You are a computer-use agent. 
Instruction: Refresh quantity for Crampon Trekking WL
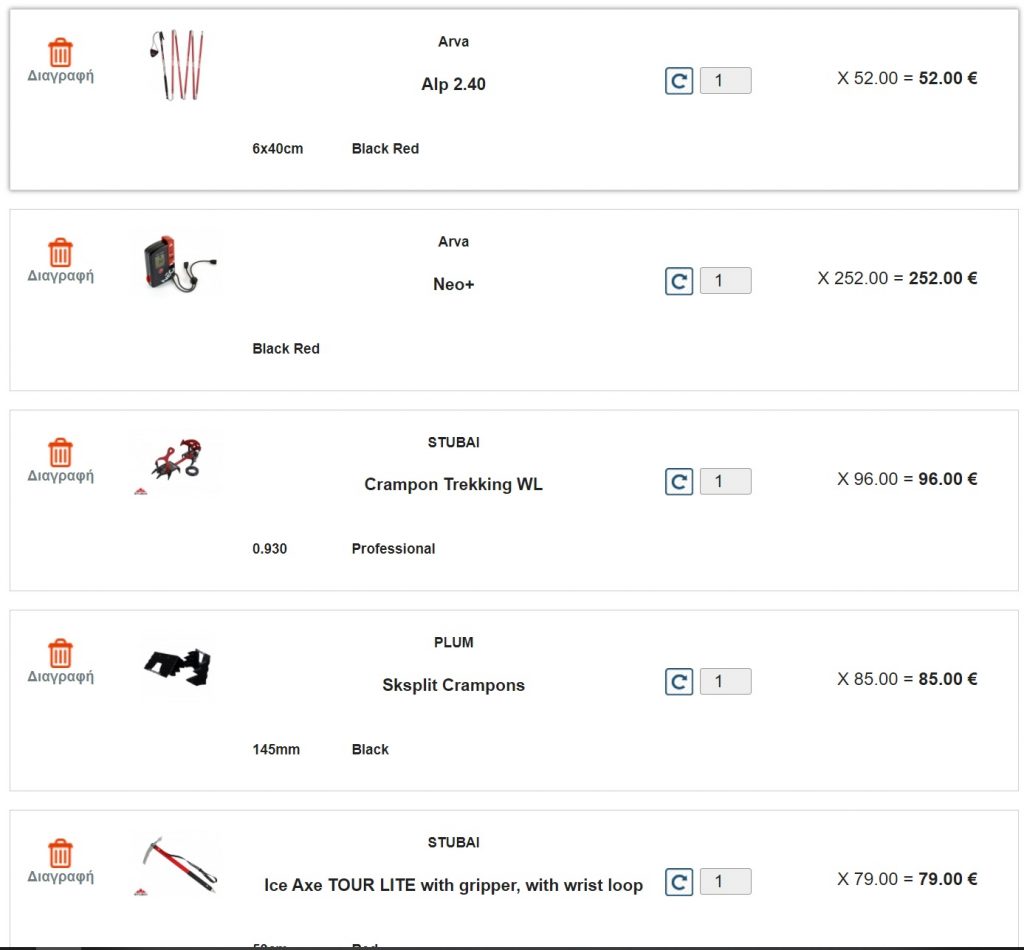pos(679,482)
